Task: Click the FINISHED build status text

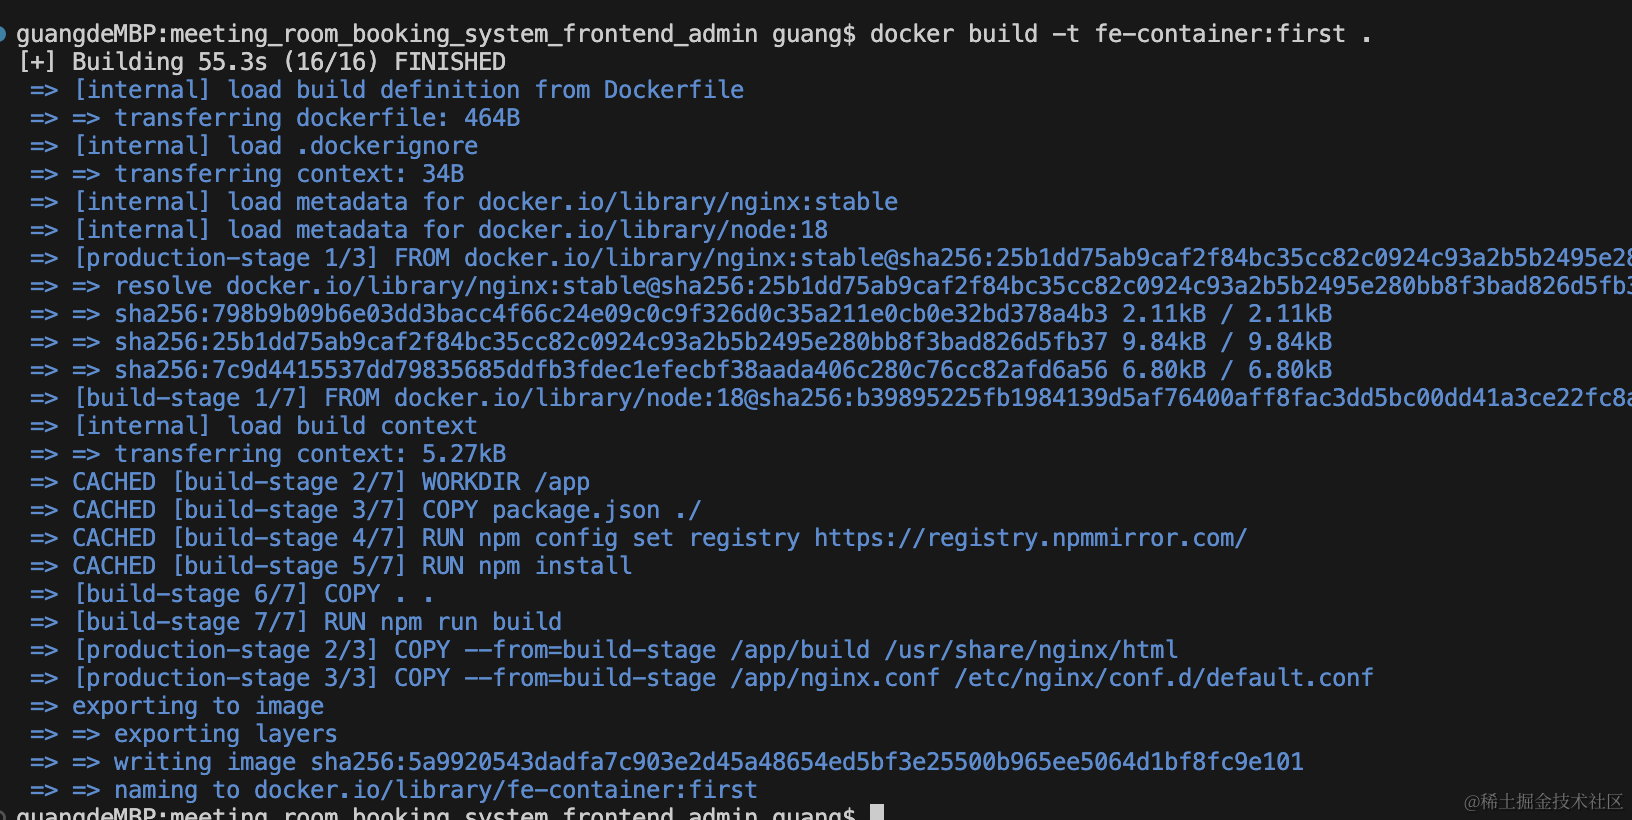Action: click(450, 62)
